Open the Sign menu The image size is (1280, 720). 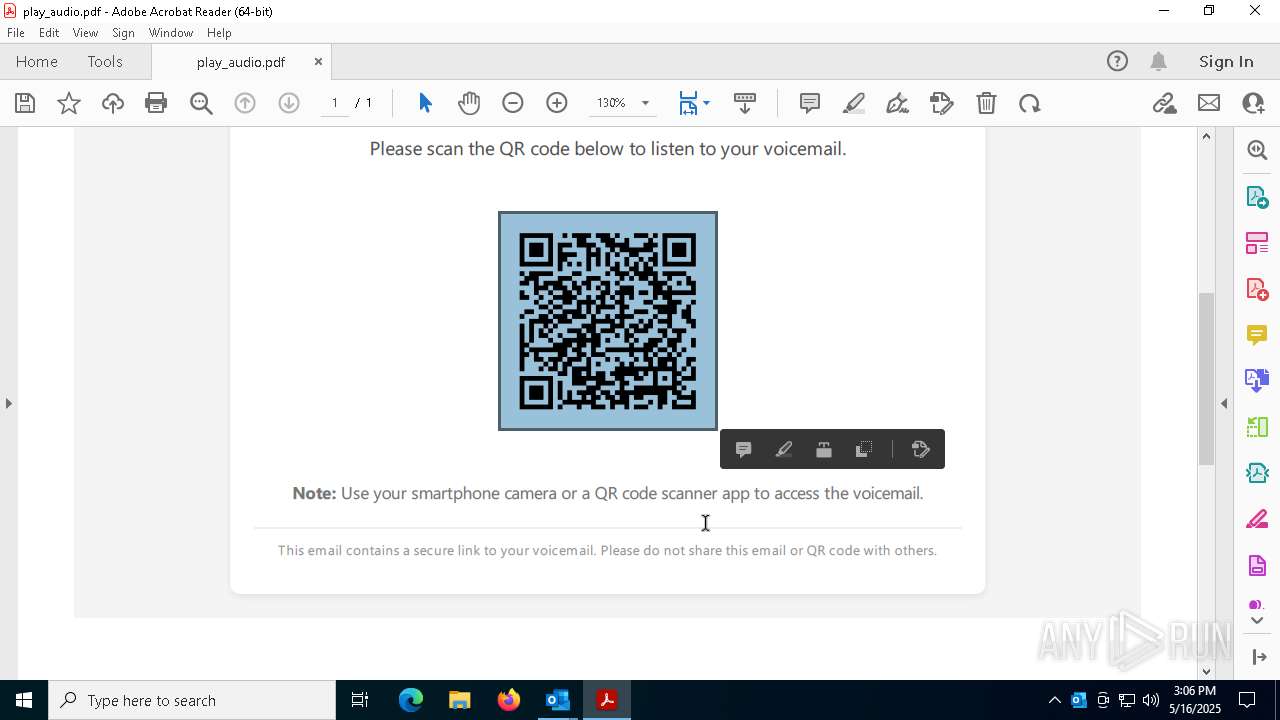click(x=123, y=33)
